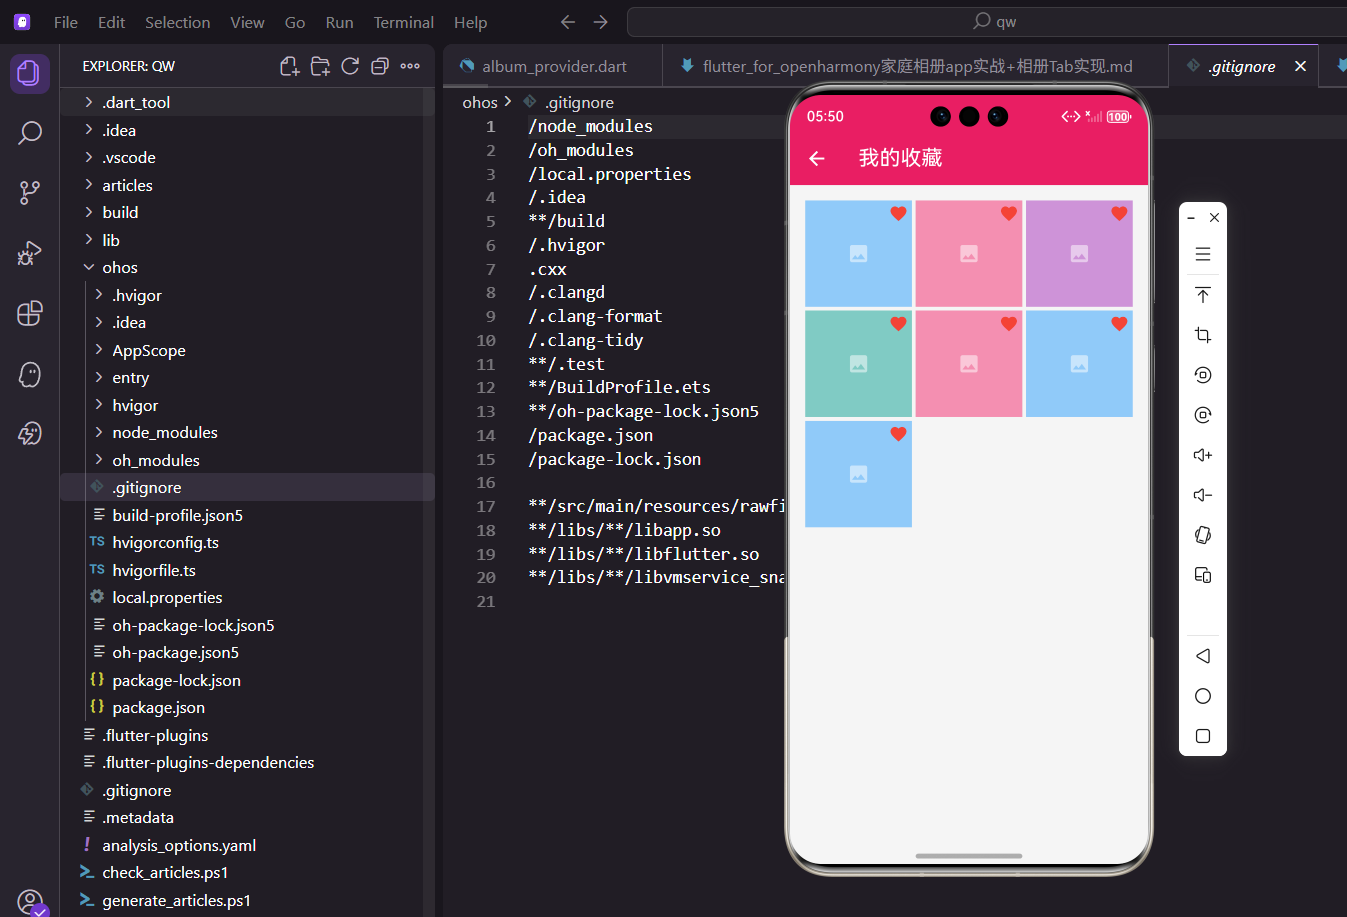Click the emulator rotate screen icon
Screen dimensions: 1347x917
(1203, 535)
